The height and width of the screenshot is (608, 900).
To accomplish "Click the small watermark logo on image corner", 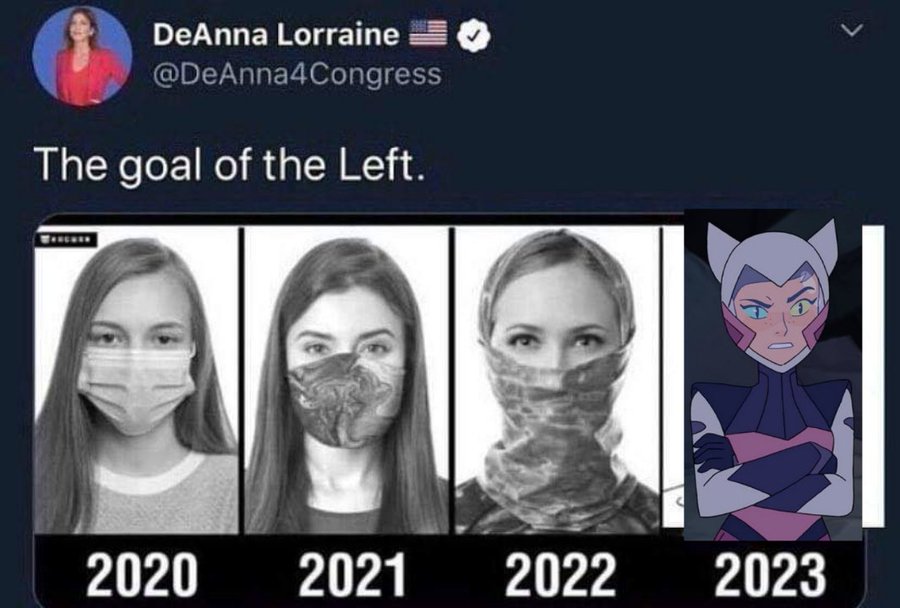I will click(x=66, y=239).
